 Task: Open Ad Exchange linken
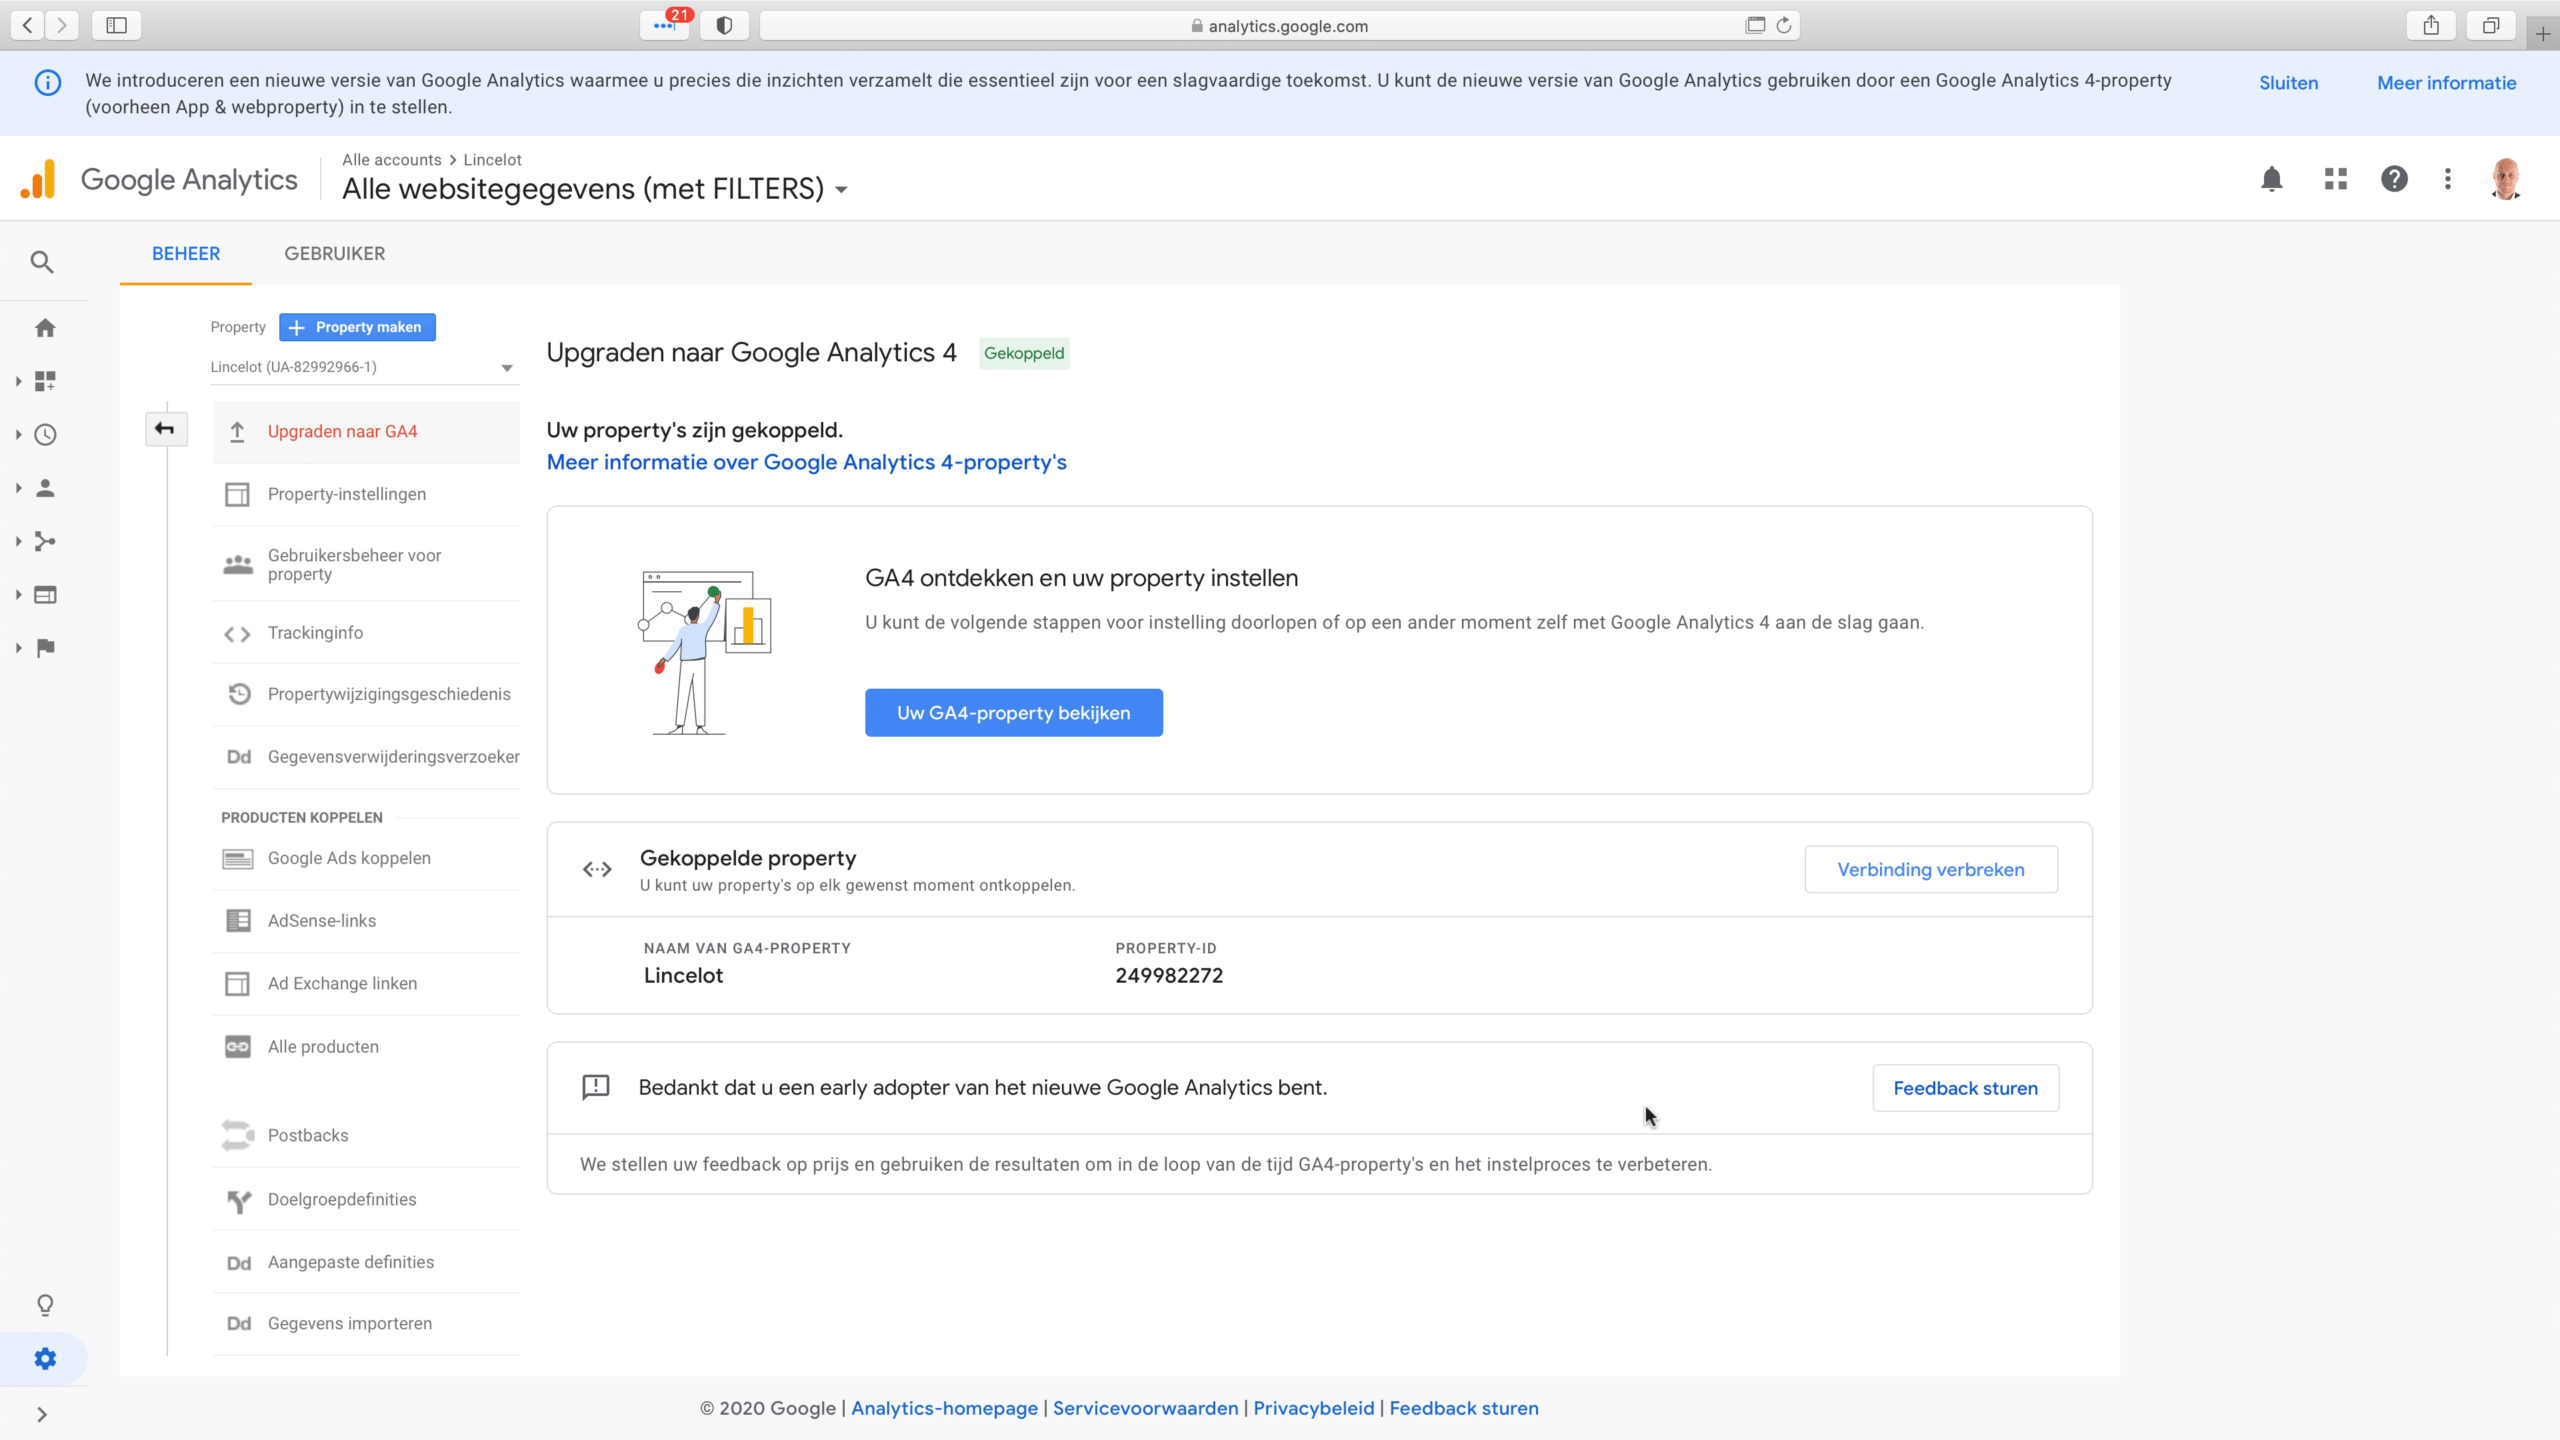click(x=366, y=984)
